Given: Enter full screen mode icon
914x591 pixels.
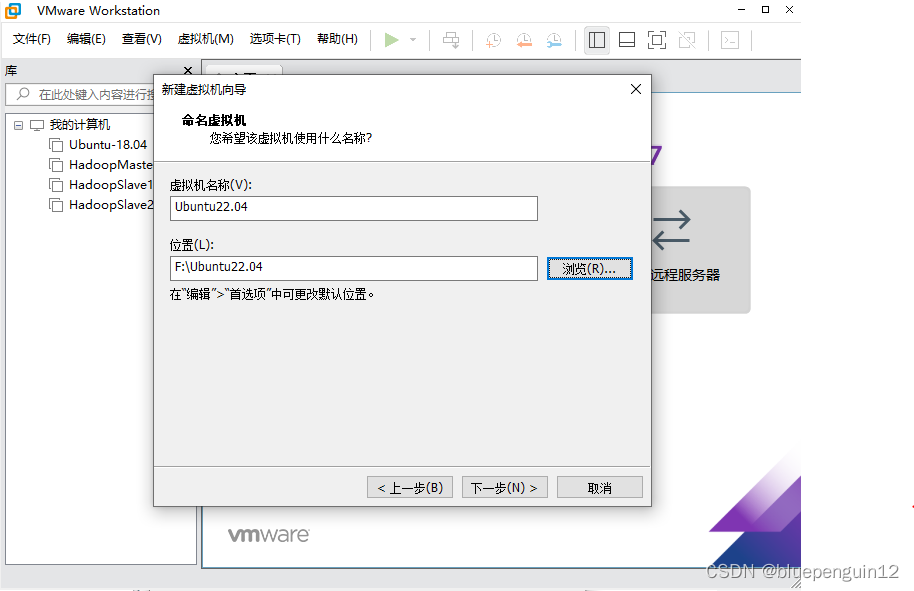Looking at the screenshot, I should point(657,40).
